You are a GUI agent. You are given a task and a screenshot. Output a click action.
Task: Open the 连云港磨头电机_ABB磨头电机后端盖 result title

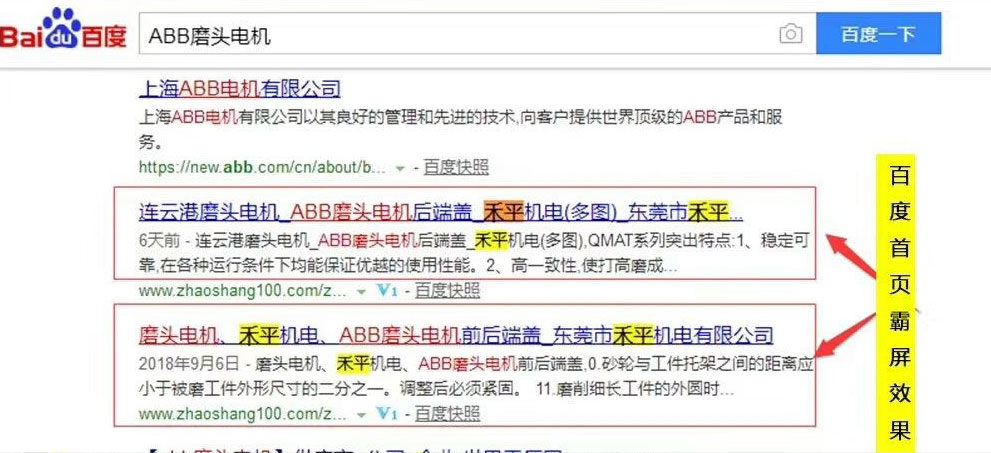click(x=440, y=212)
